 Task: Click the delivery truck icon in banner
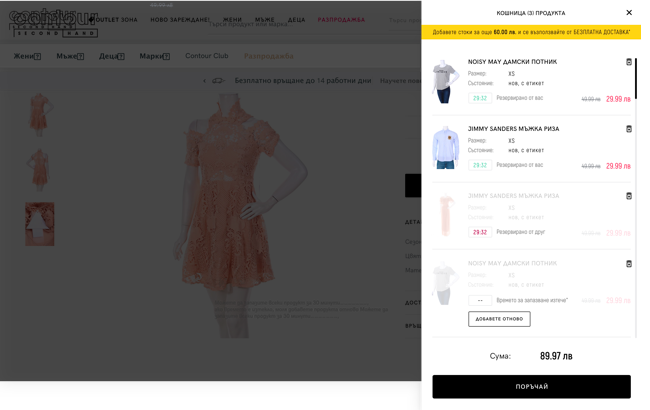pos(218,80)
